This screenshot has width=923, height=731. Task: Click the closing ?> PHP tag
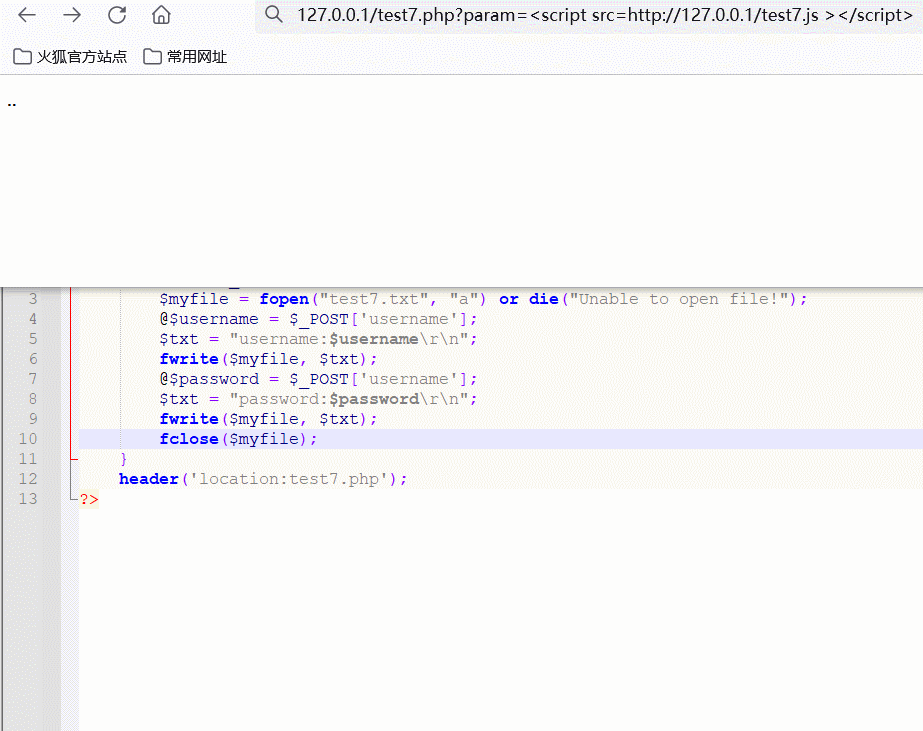coord(89,499)
